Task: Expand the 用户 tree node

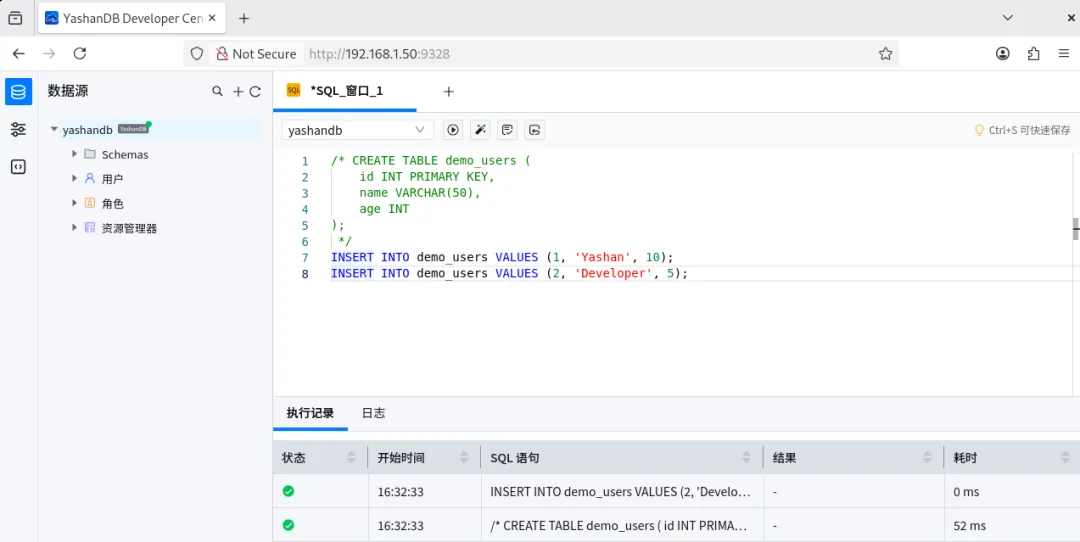Action: (74, 178)
